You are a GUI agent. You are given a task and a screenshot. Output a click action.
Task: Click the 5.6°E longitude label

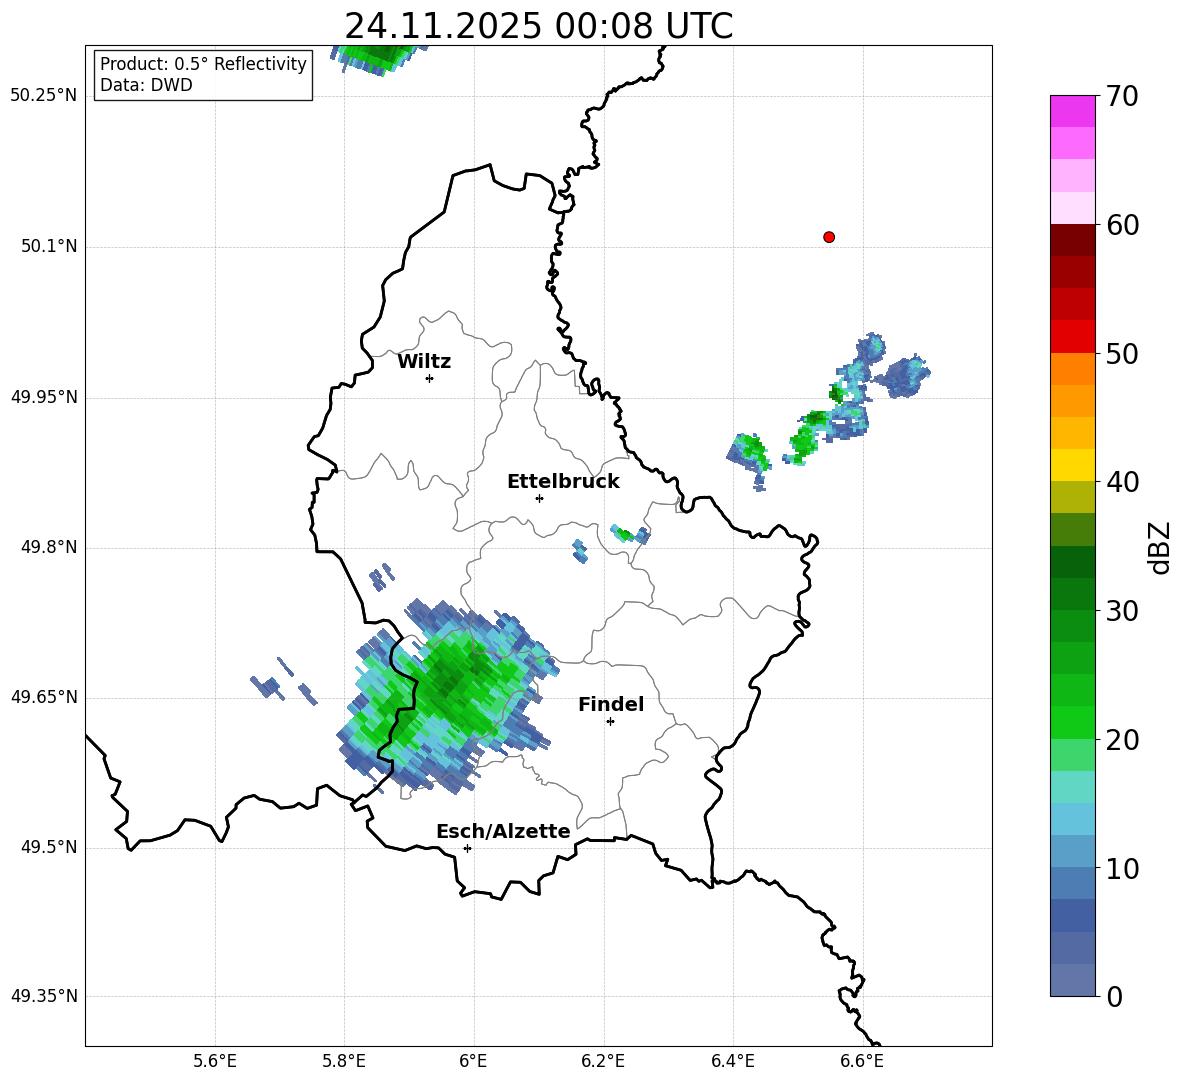[215, 1061]
